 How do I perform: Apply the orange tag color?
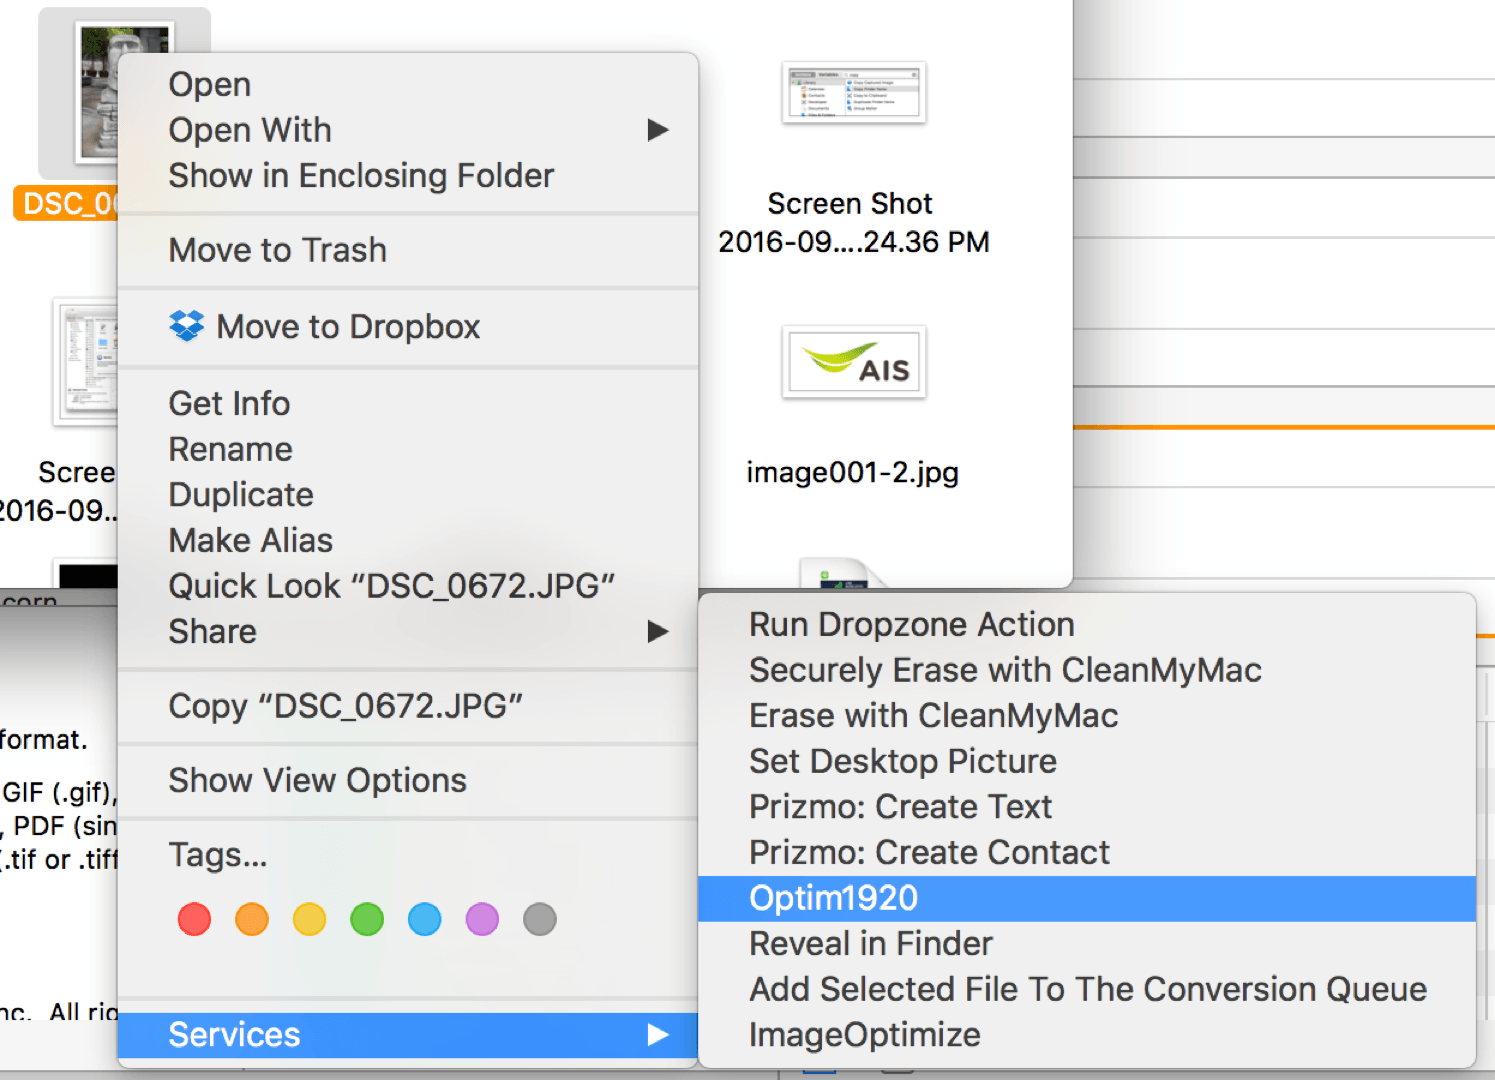tap(252, 919)
